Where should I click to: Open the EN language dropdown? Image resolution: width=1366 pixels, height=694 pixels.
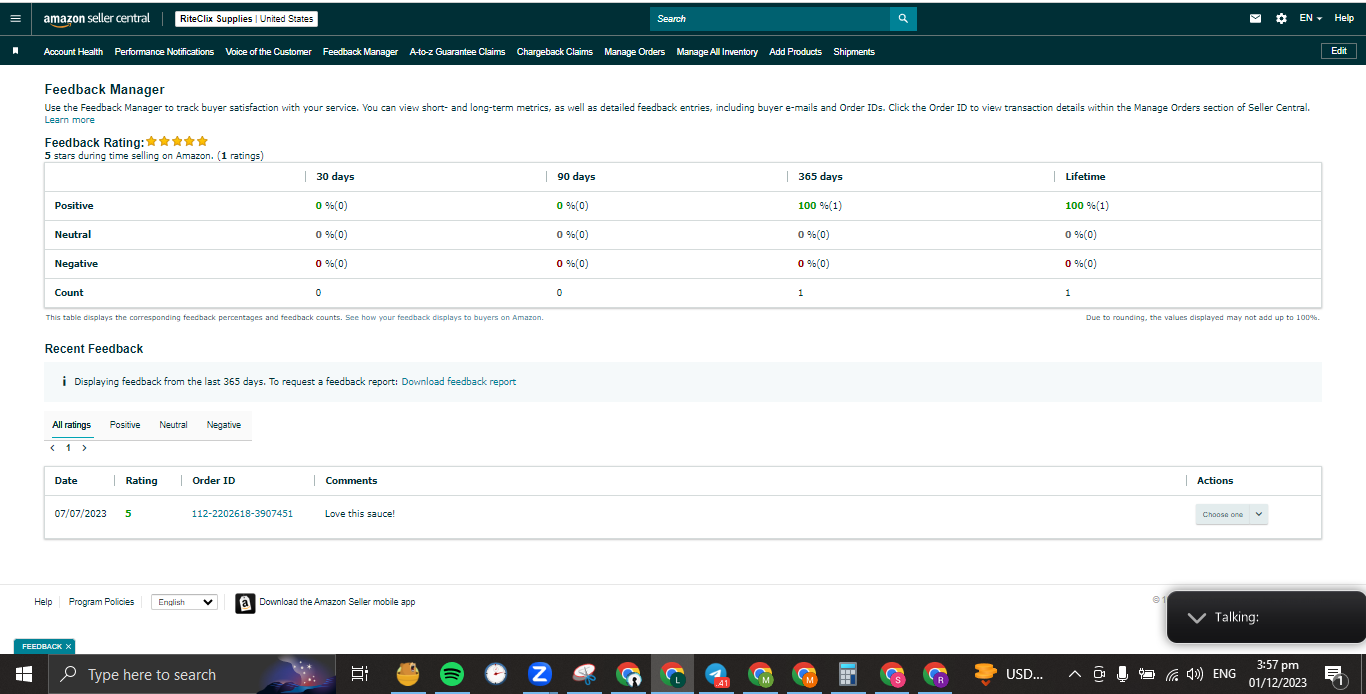click(1311, 18)
